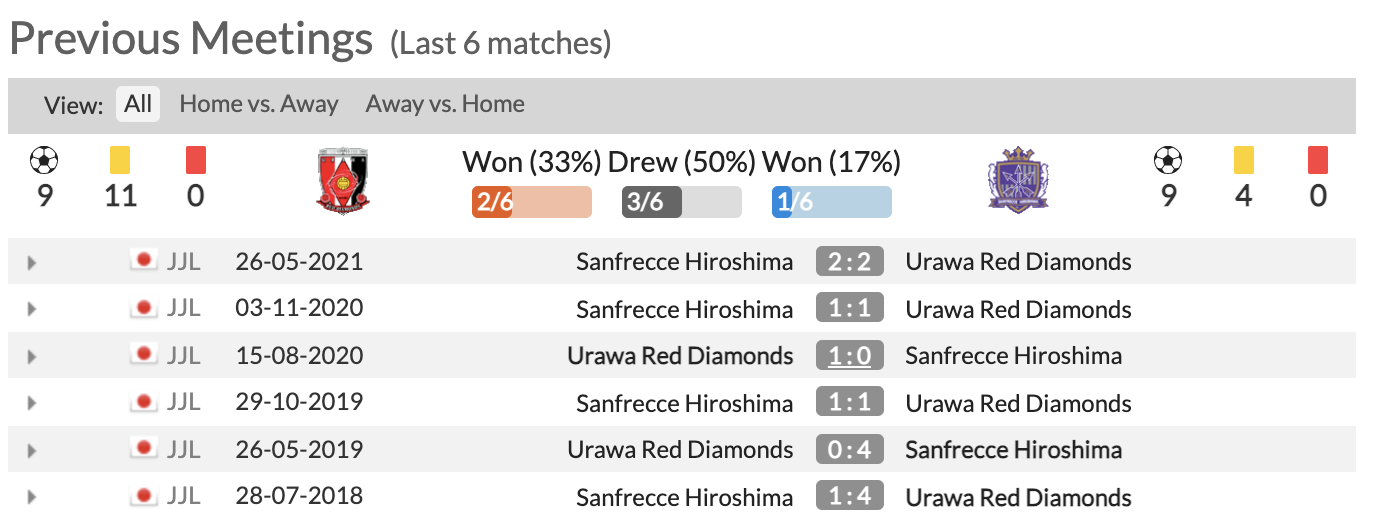Click the gray 3/6 drew bar
This screenshot has height=526, width=1374.
[682, 202]
